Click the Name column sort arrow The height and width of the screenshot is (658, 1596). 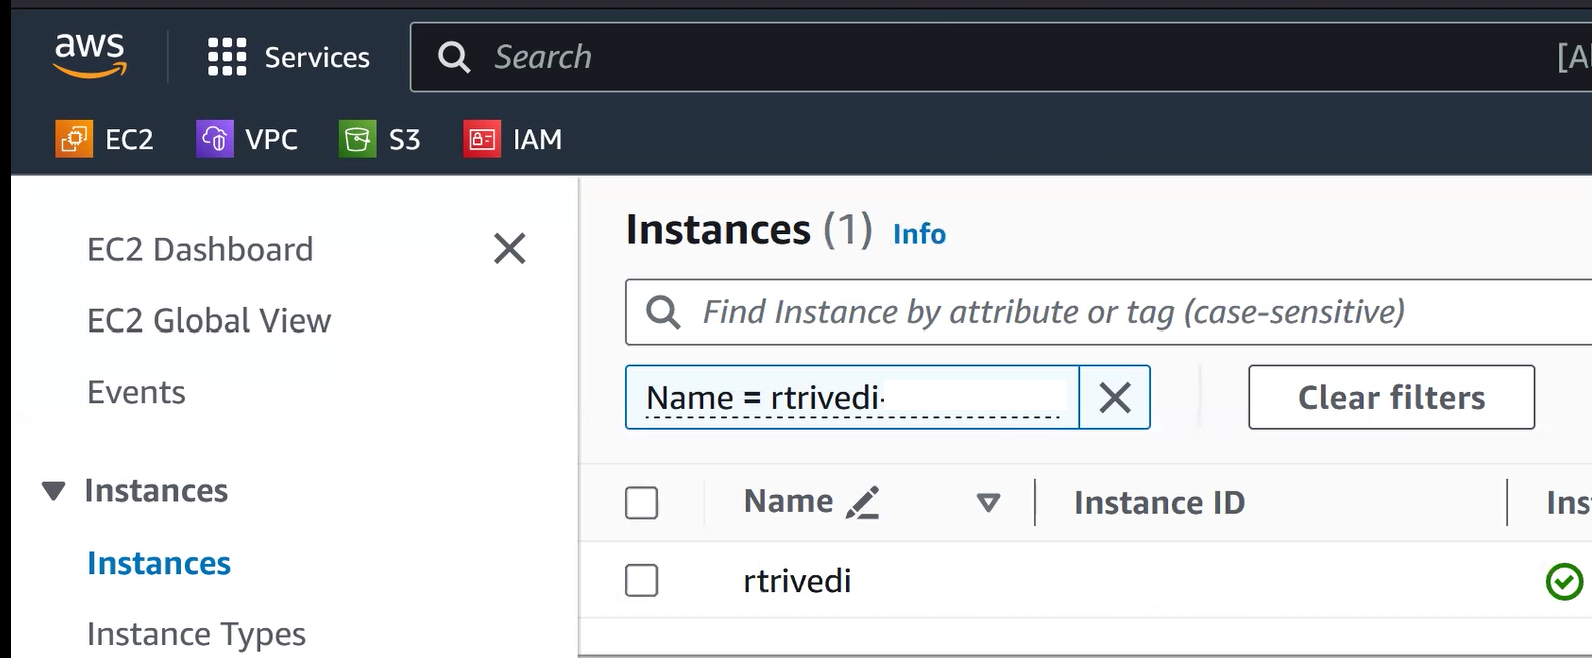point(988,503)
